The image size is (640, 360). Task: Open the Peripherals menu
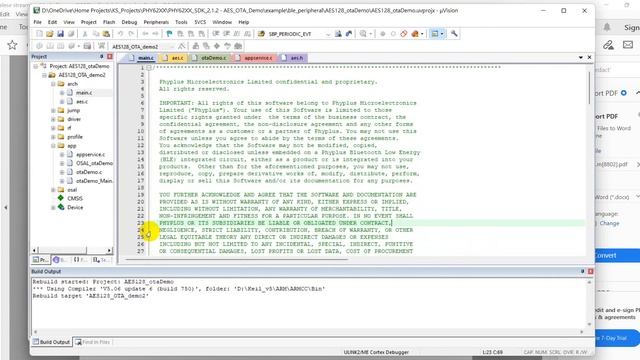156,22
